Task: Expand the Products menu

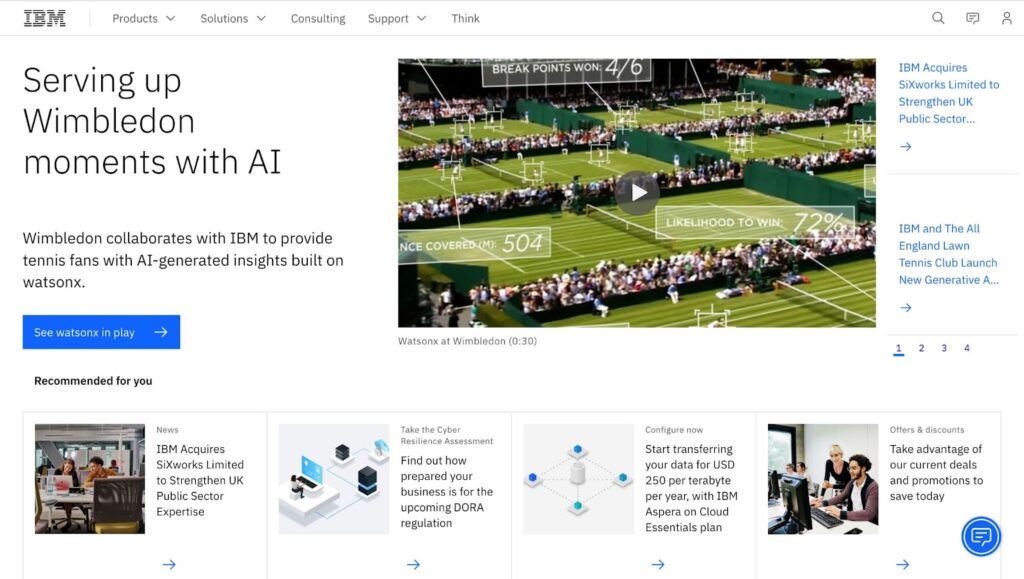Action: [144, 18]
